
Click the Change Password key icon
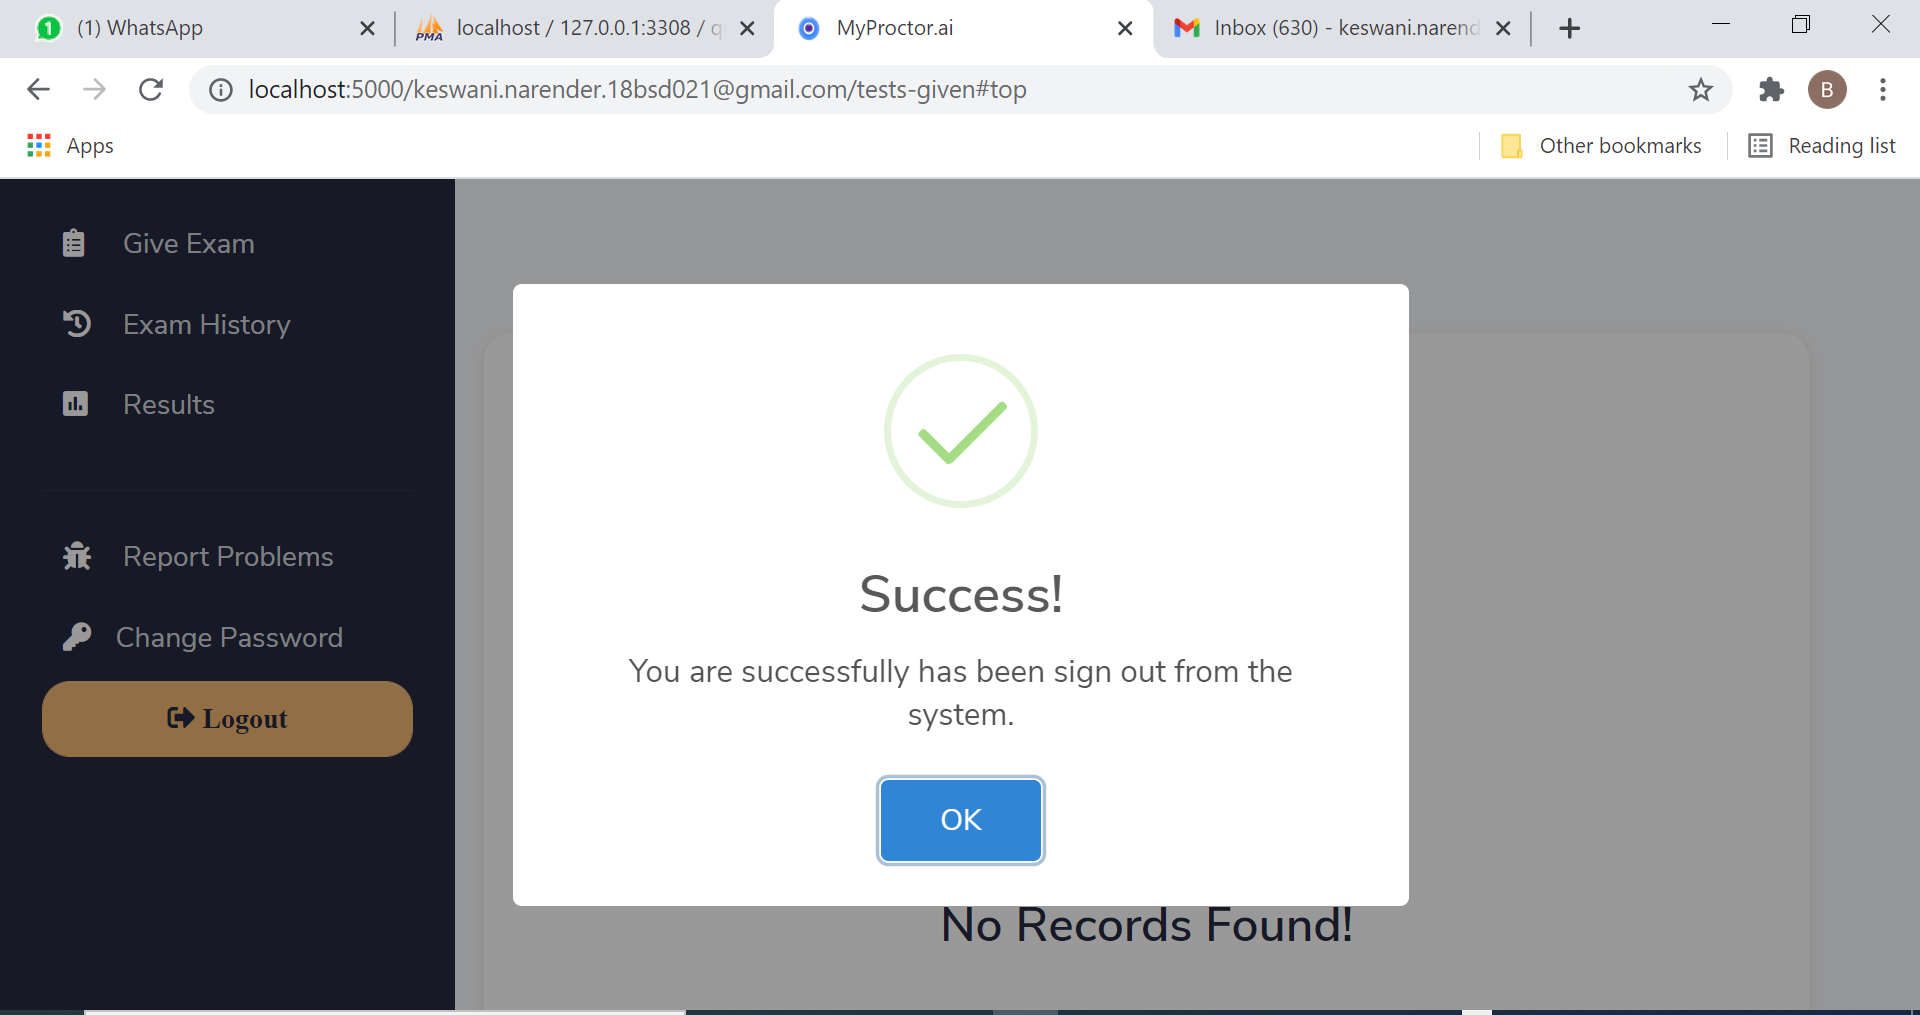[77, 637]
